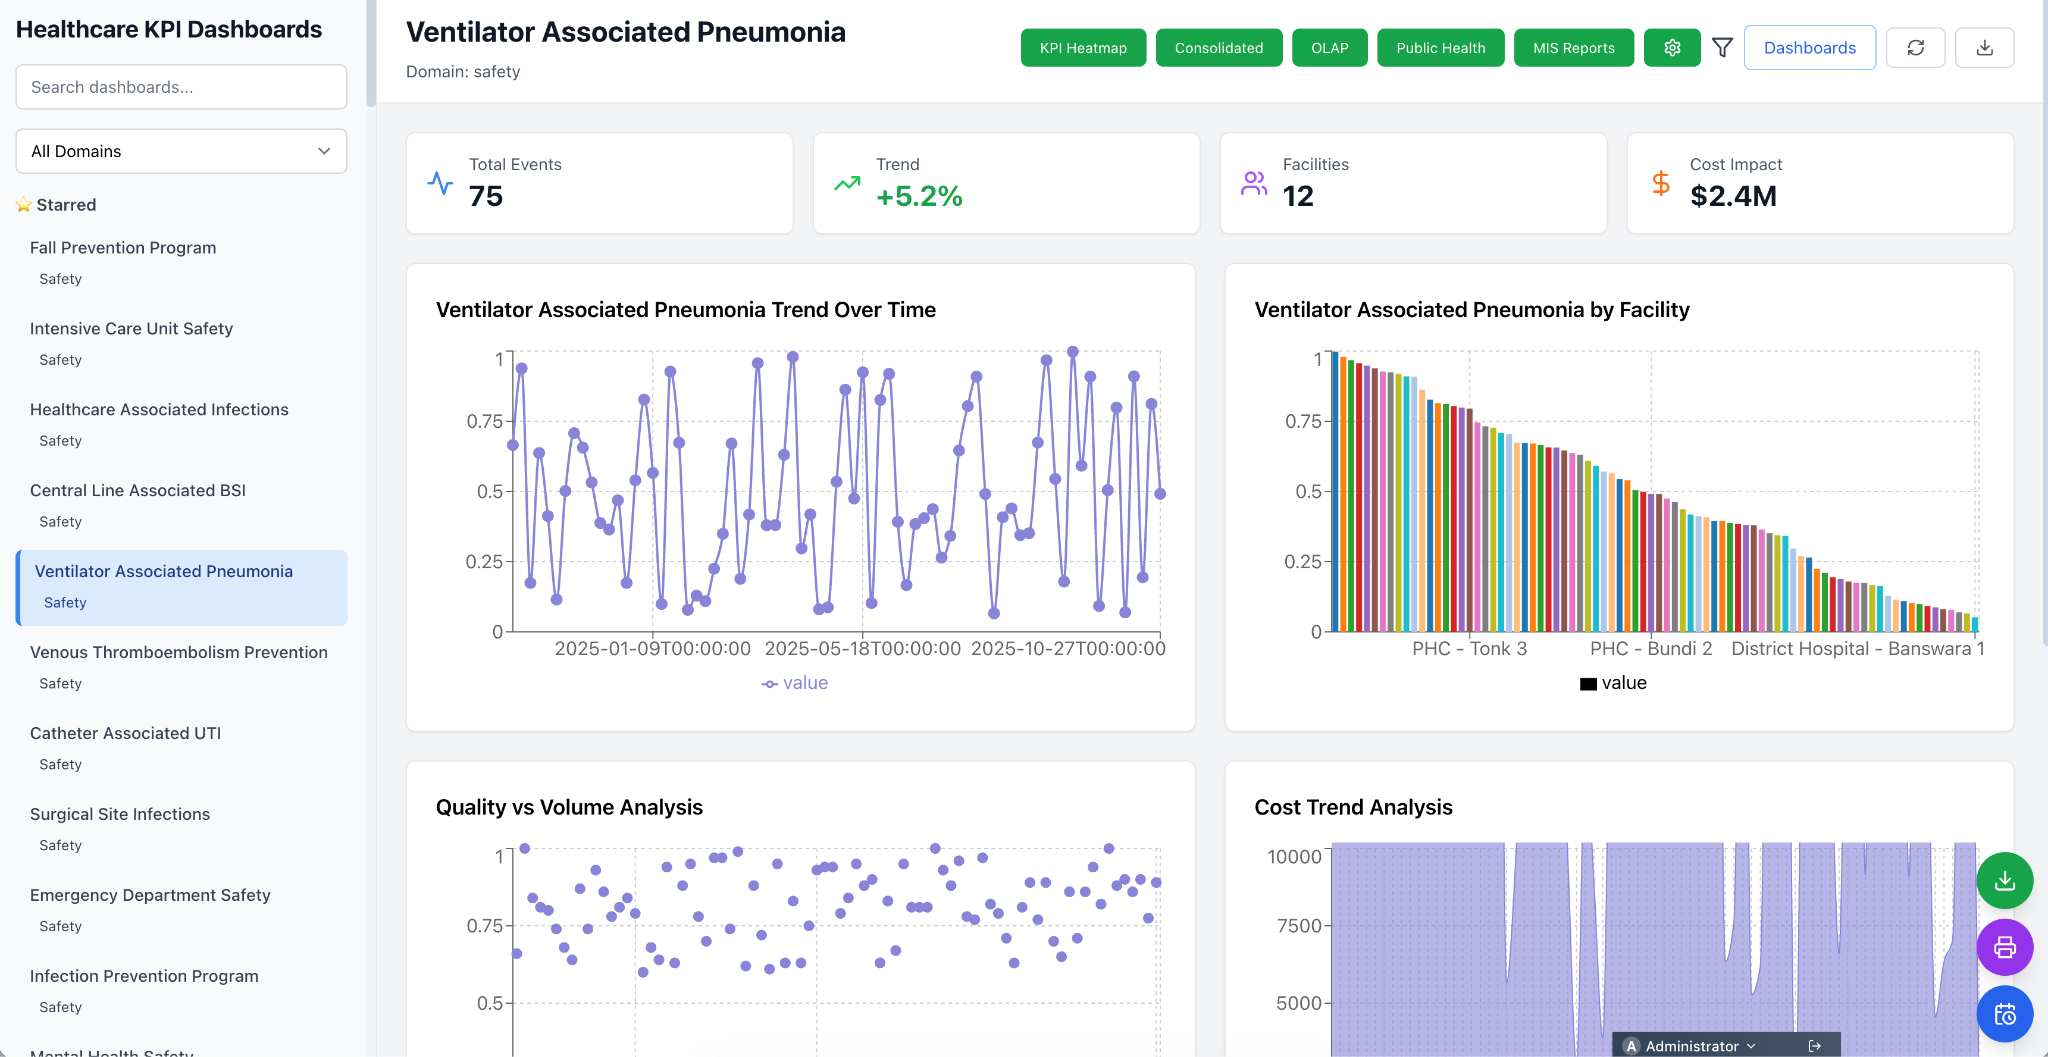This screenshot has width=2048, height=1057.
Task: Open Central Line Associated BSI dashboard
Action: point(181,506)
